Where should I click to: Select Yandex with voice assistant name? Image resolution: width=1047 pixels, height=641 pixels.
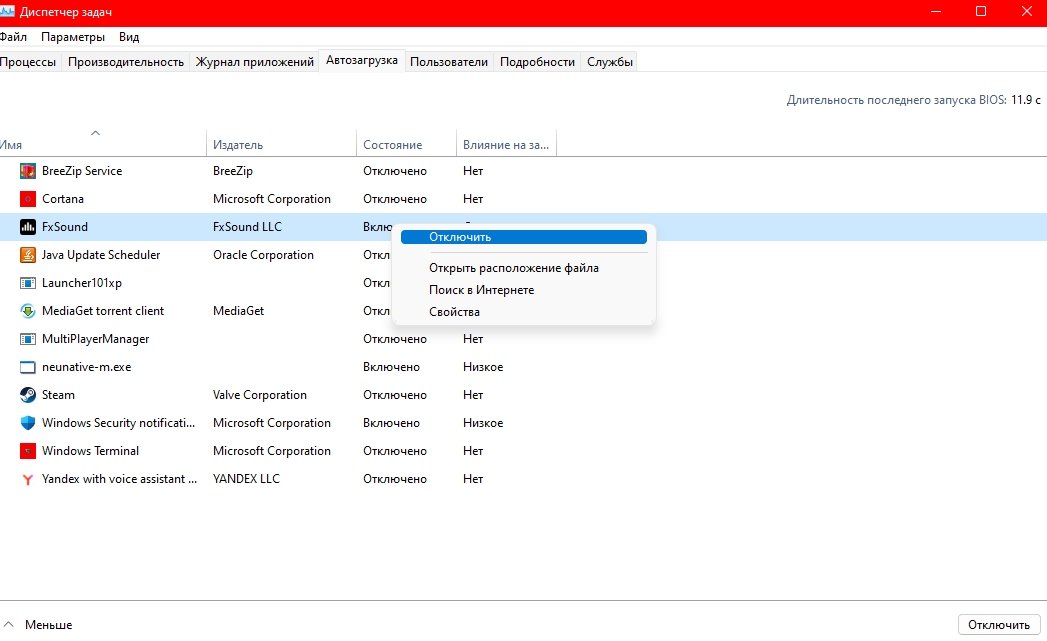(120, 479)
